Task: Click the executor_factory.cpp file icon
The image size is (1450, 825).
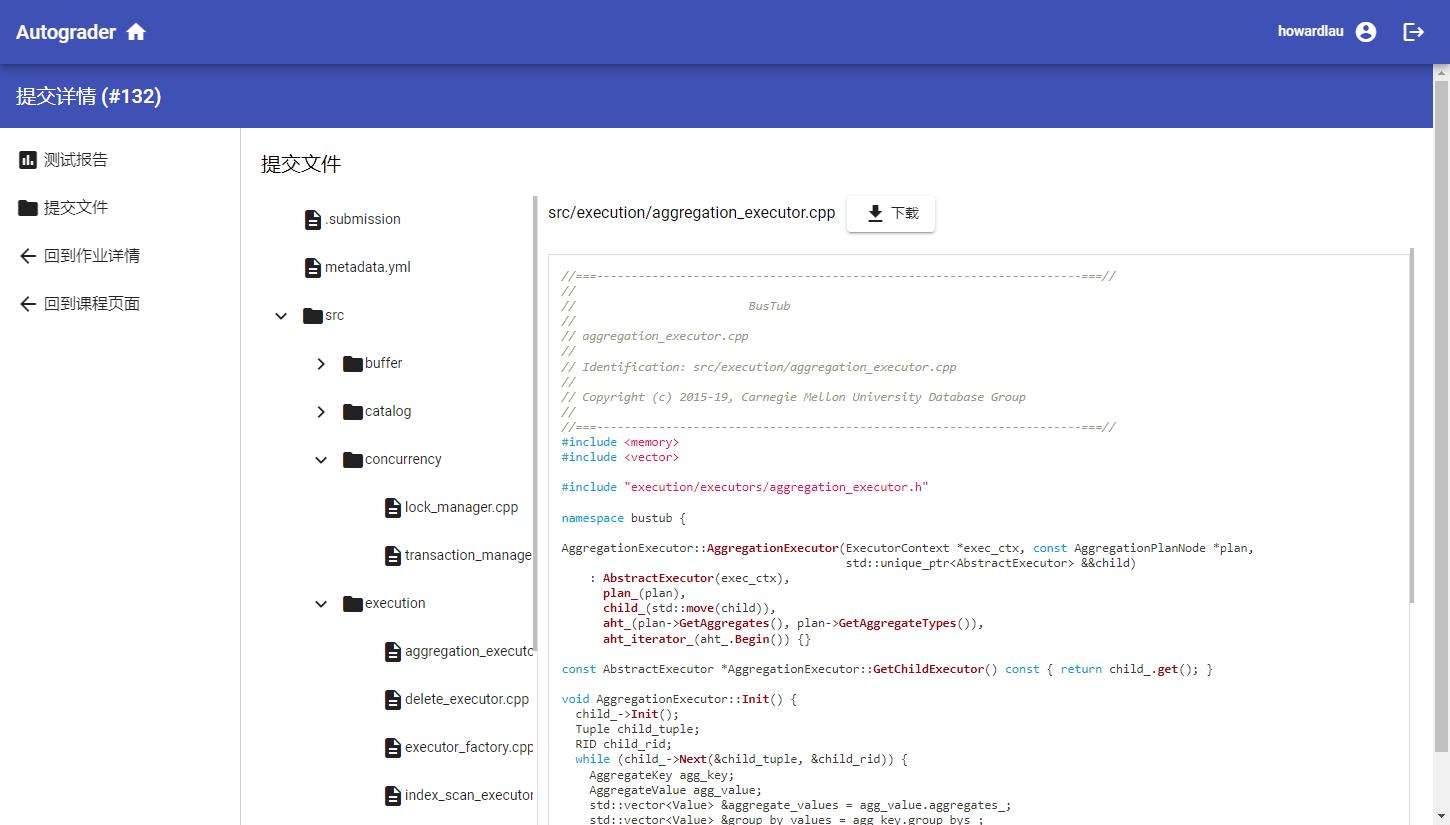Action: tap(393, 748)
